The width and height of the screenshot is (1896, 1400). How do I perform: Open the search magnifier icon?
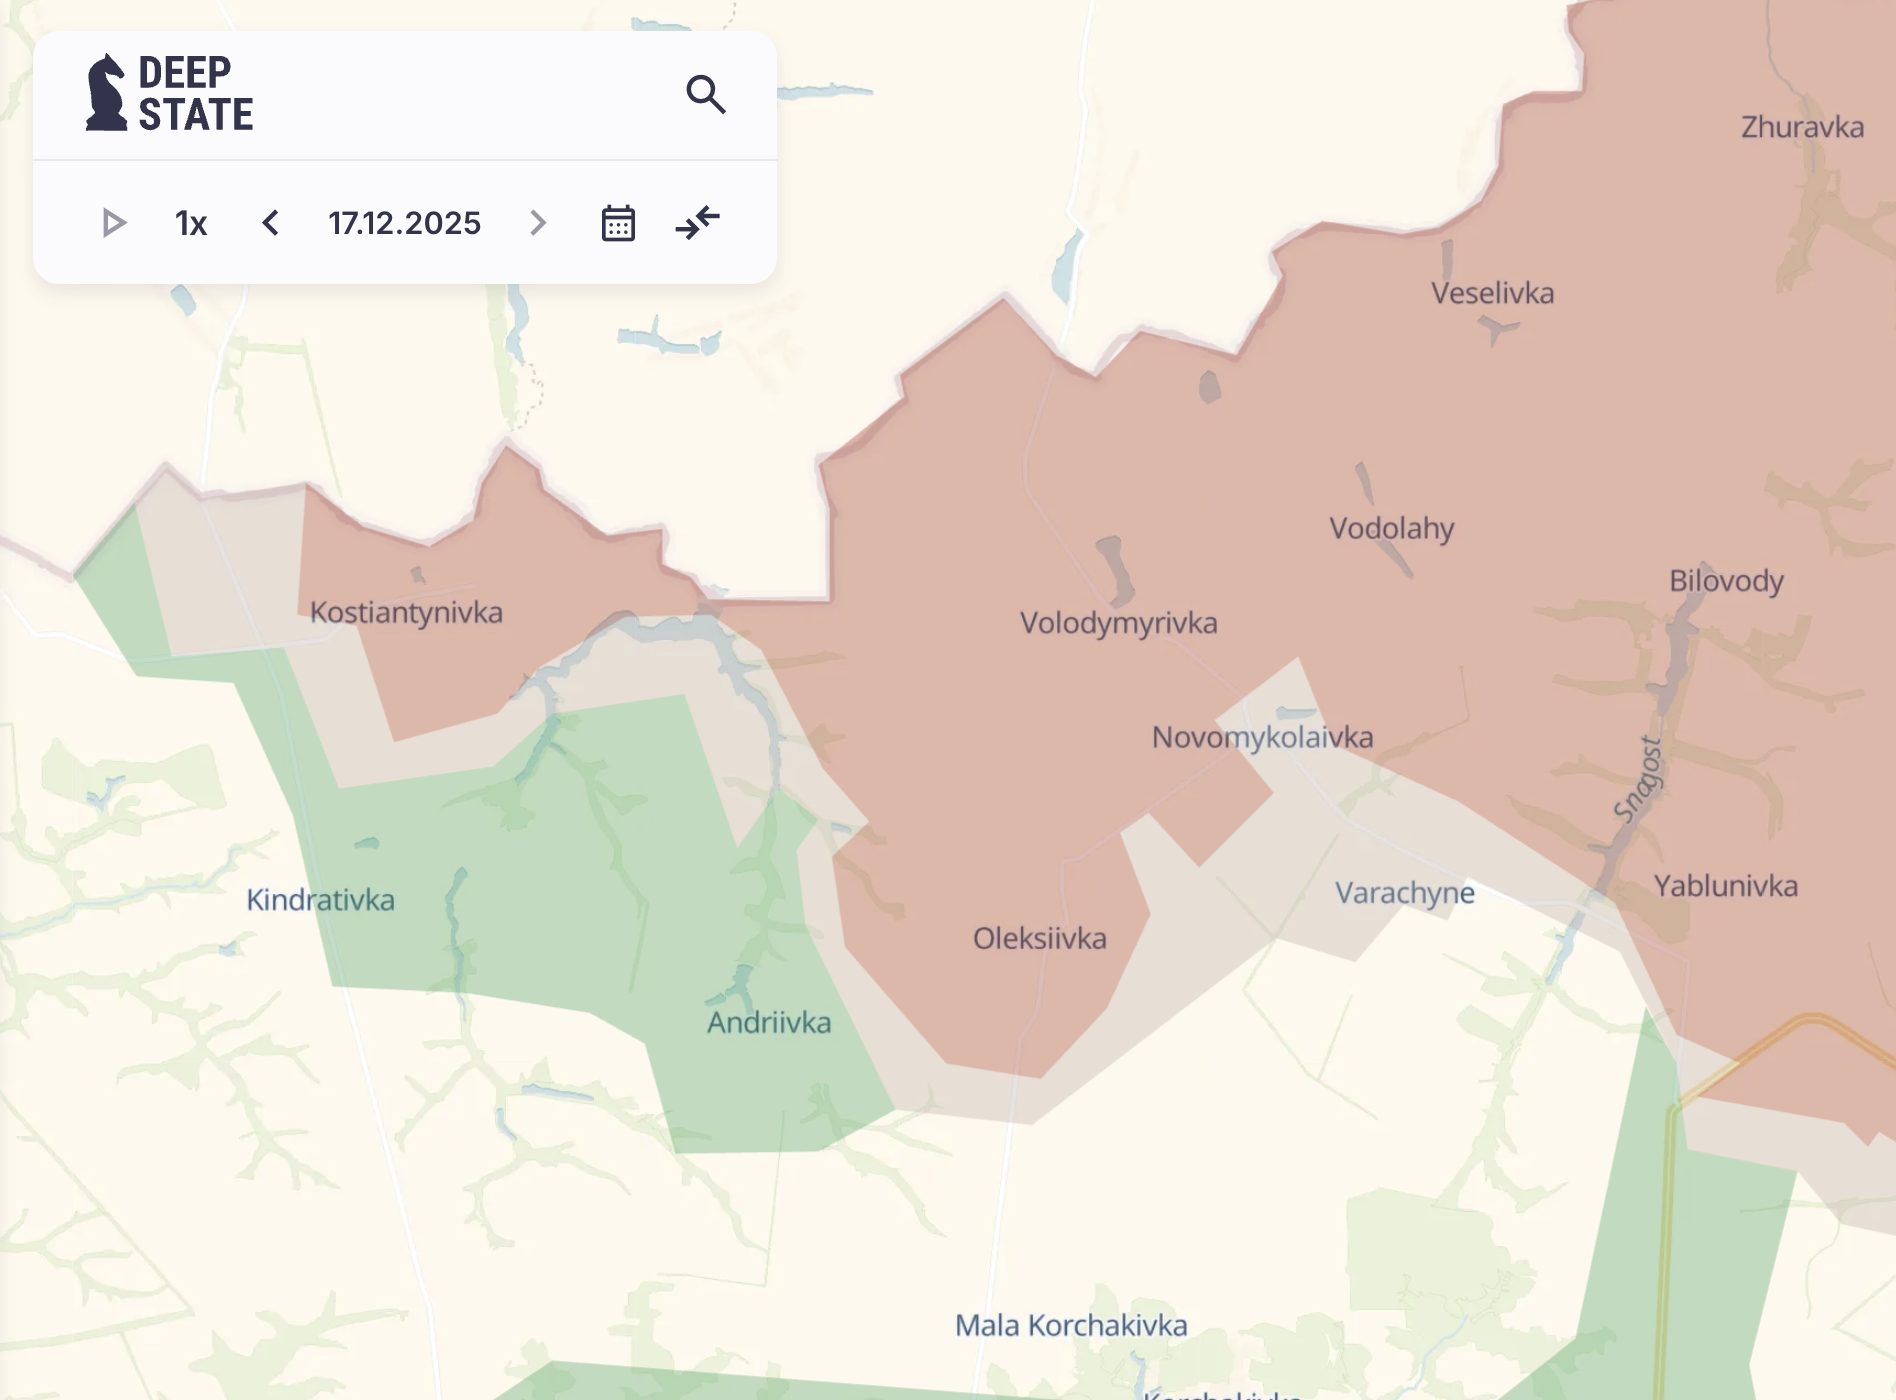(x=705, y=94)
